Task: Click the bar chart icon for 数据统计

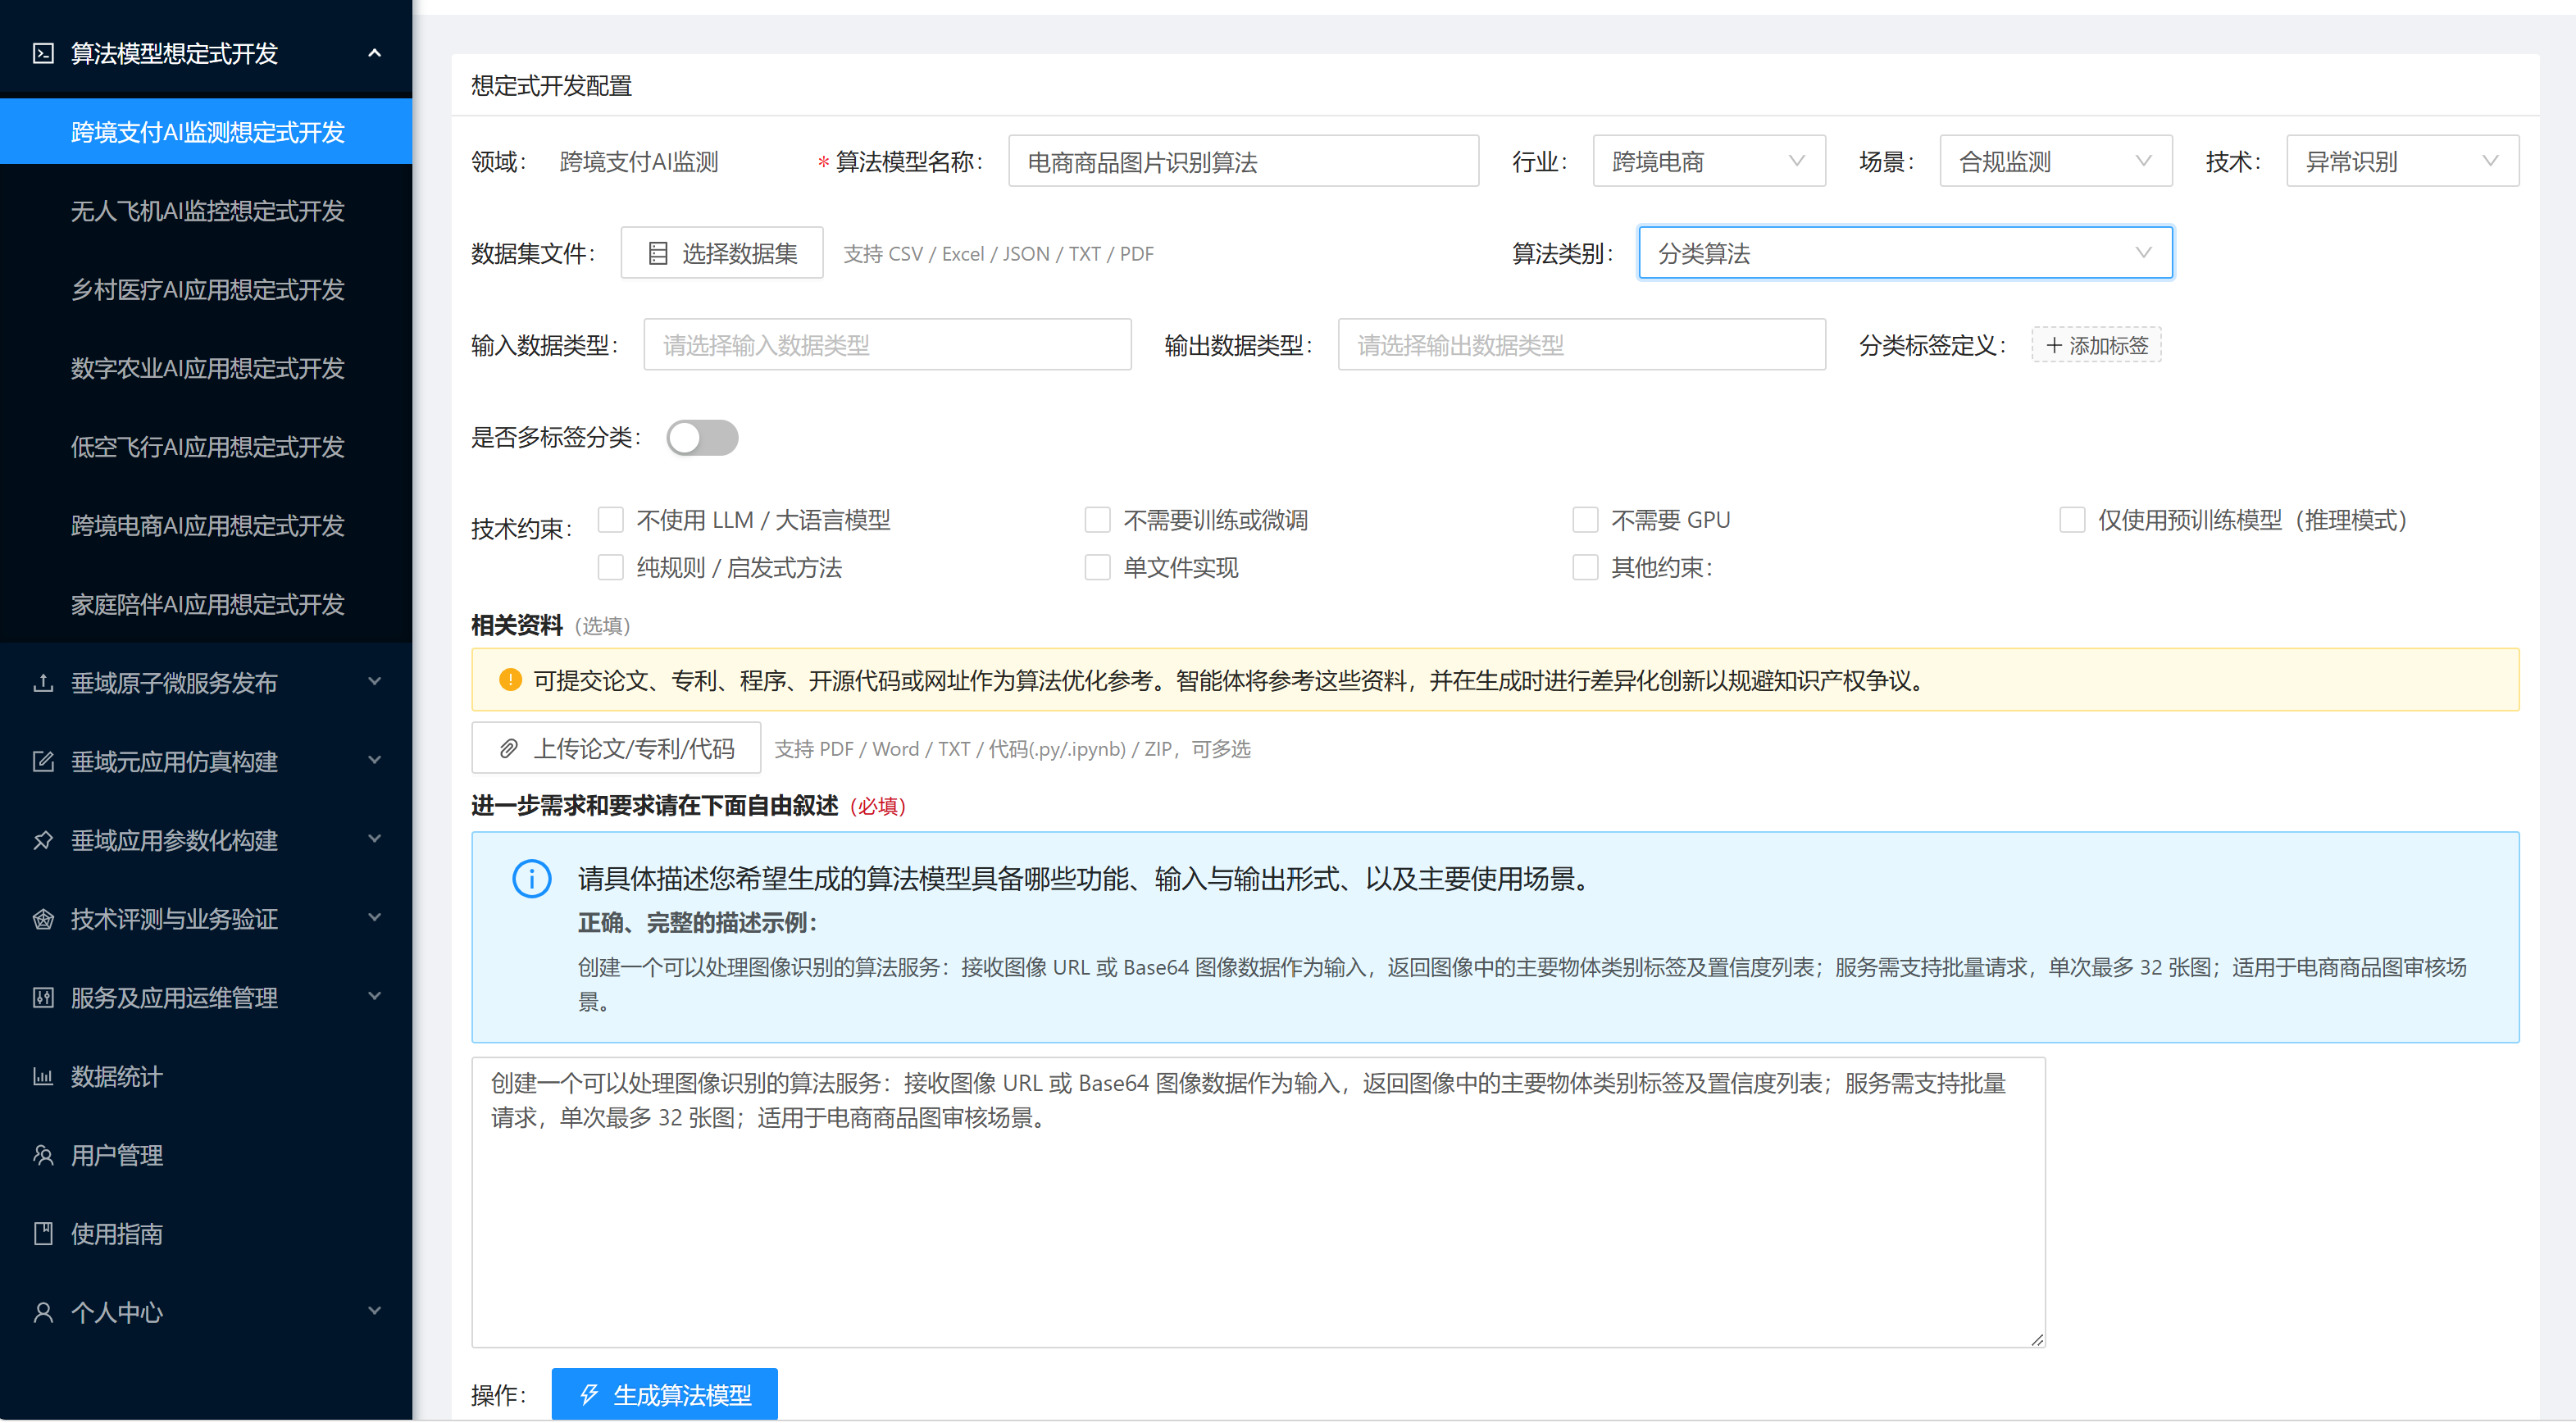Action: (43, 1077)
